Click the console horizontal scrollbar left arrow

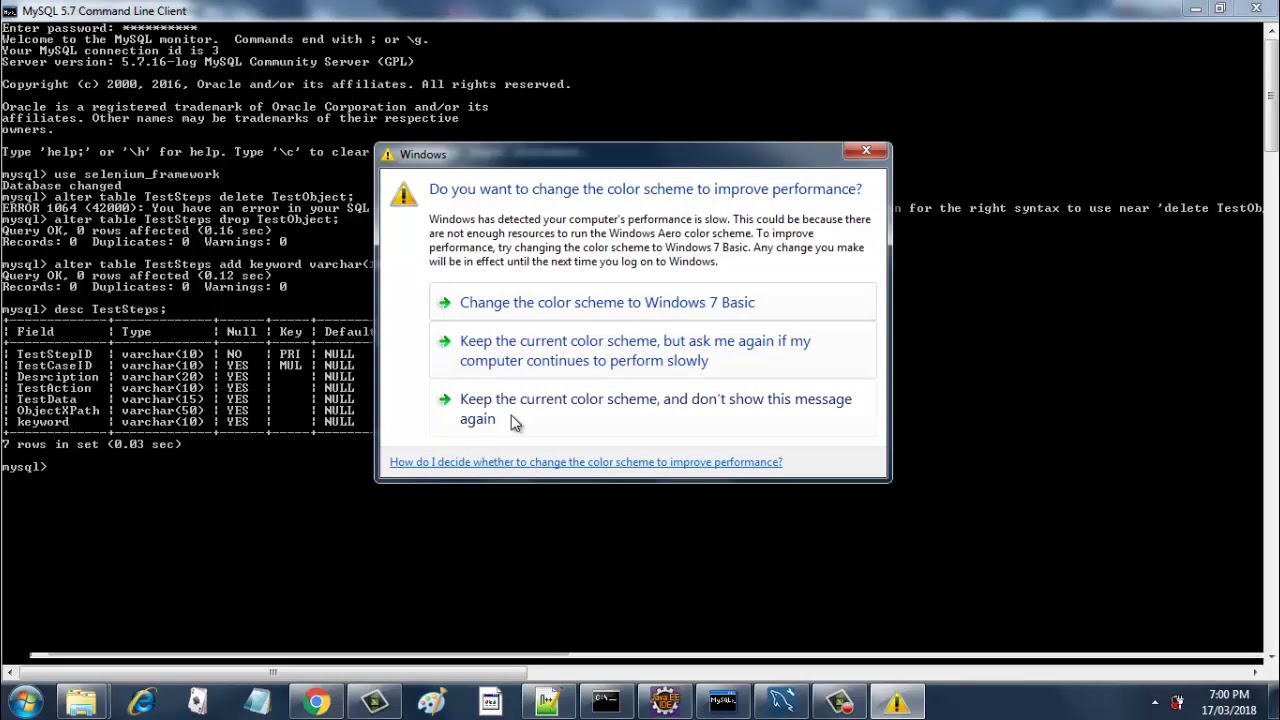click(8, 672)
